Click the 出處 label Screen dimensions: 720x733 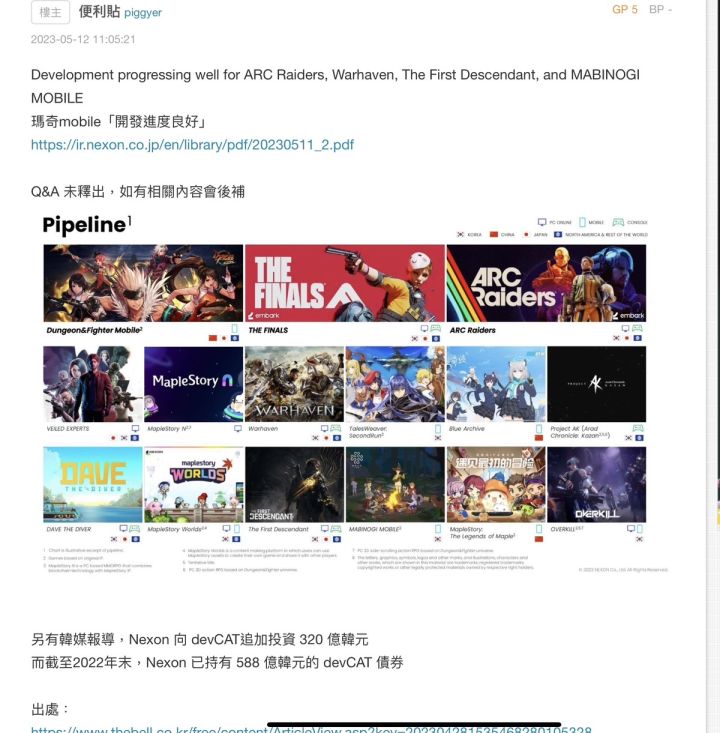(50, 709)
